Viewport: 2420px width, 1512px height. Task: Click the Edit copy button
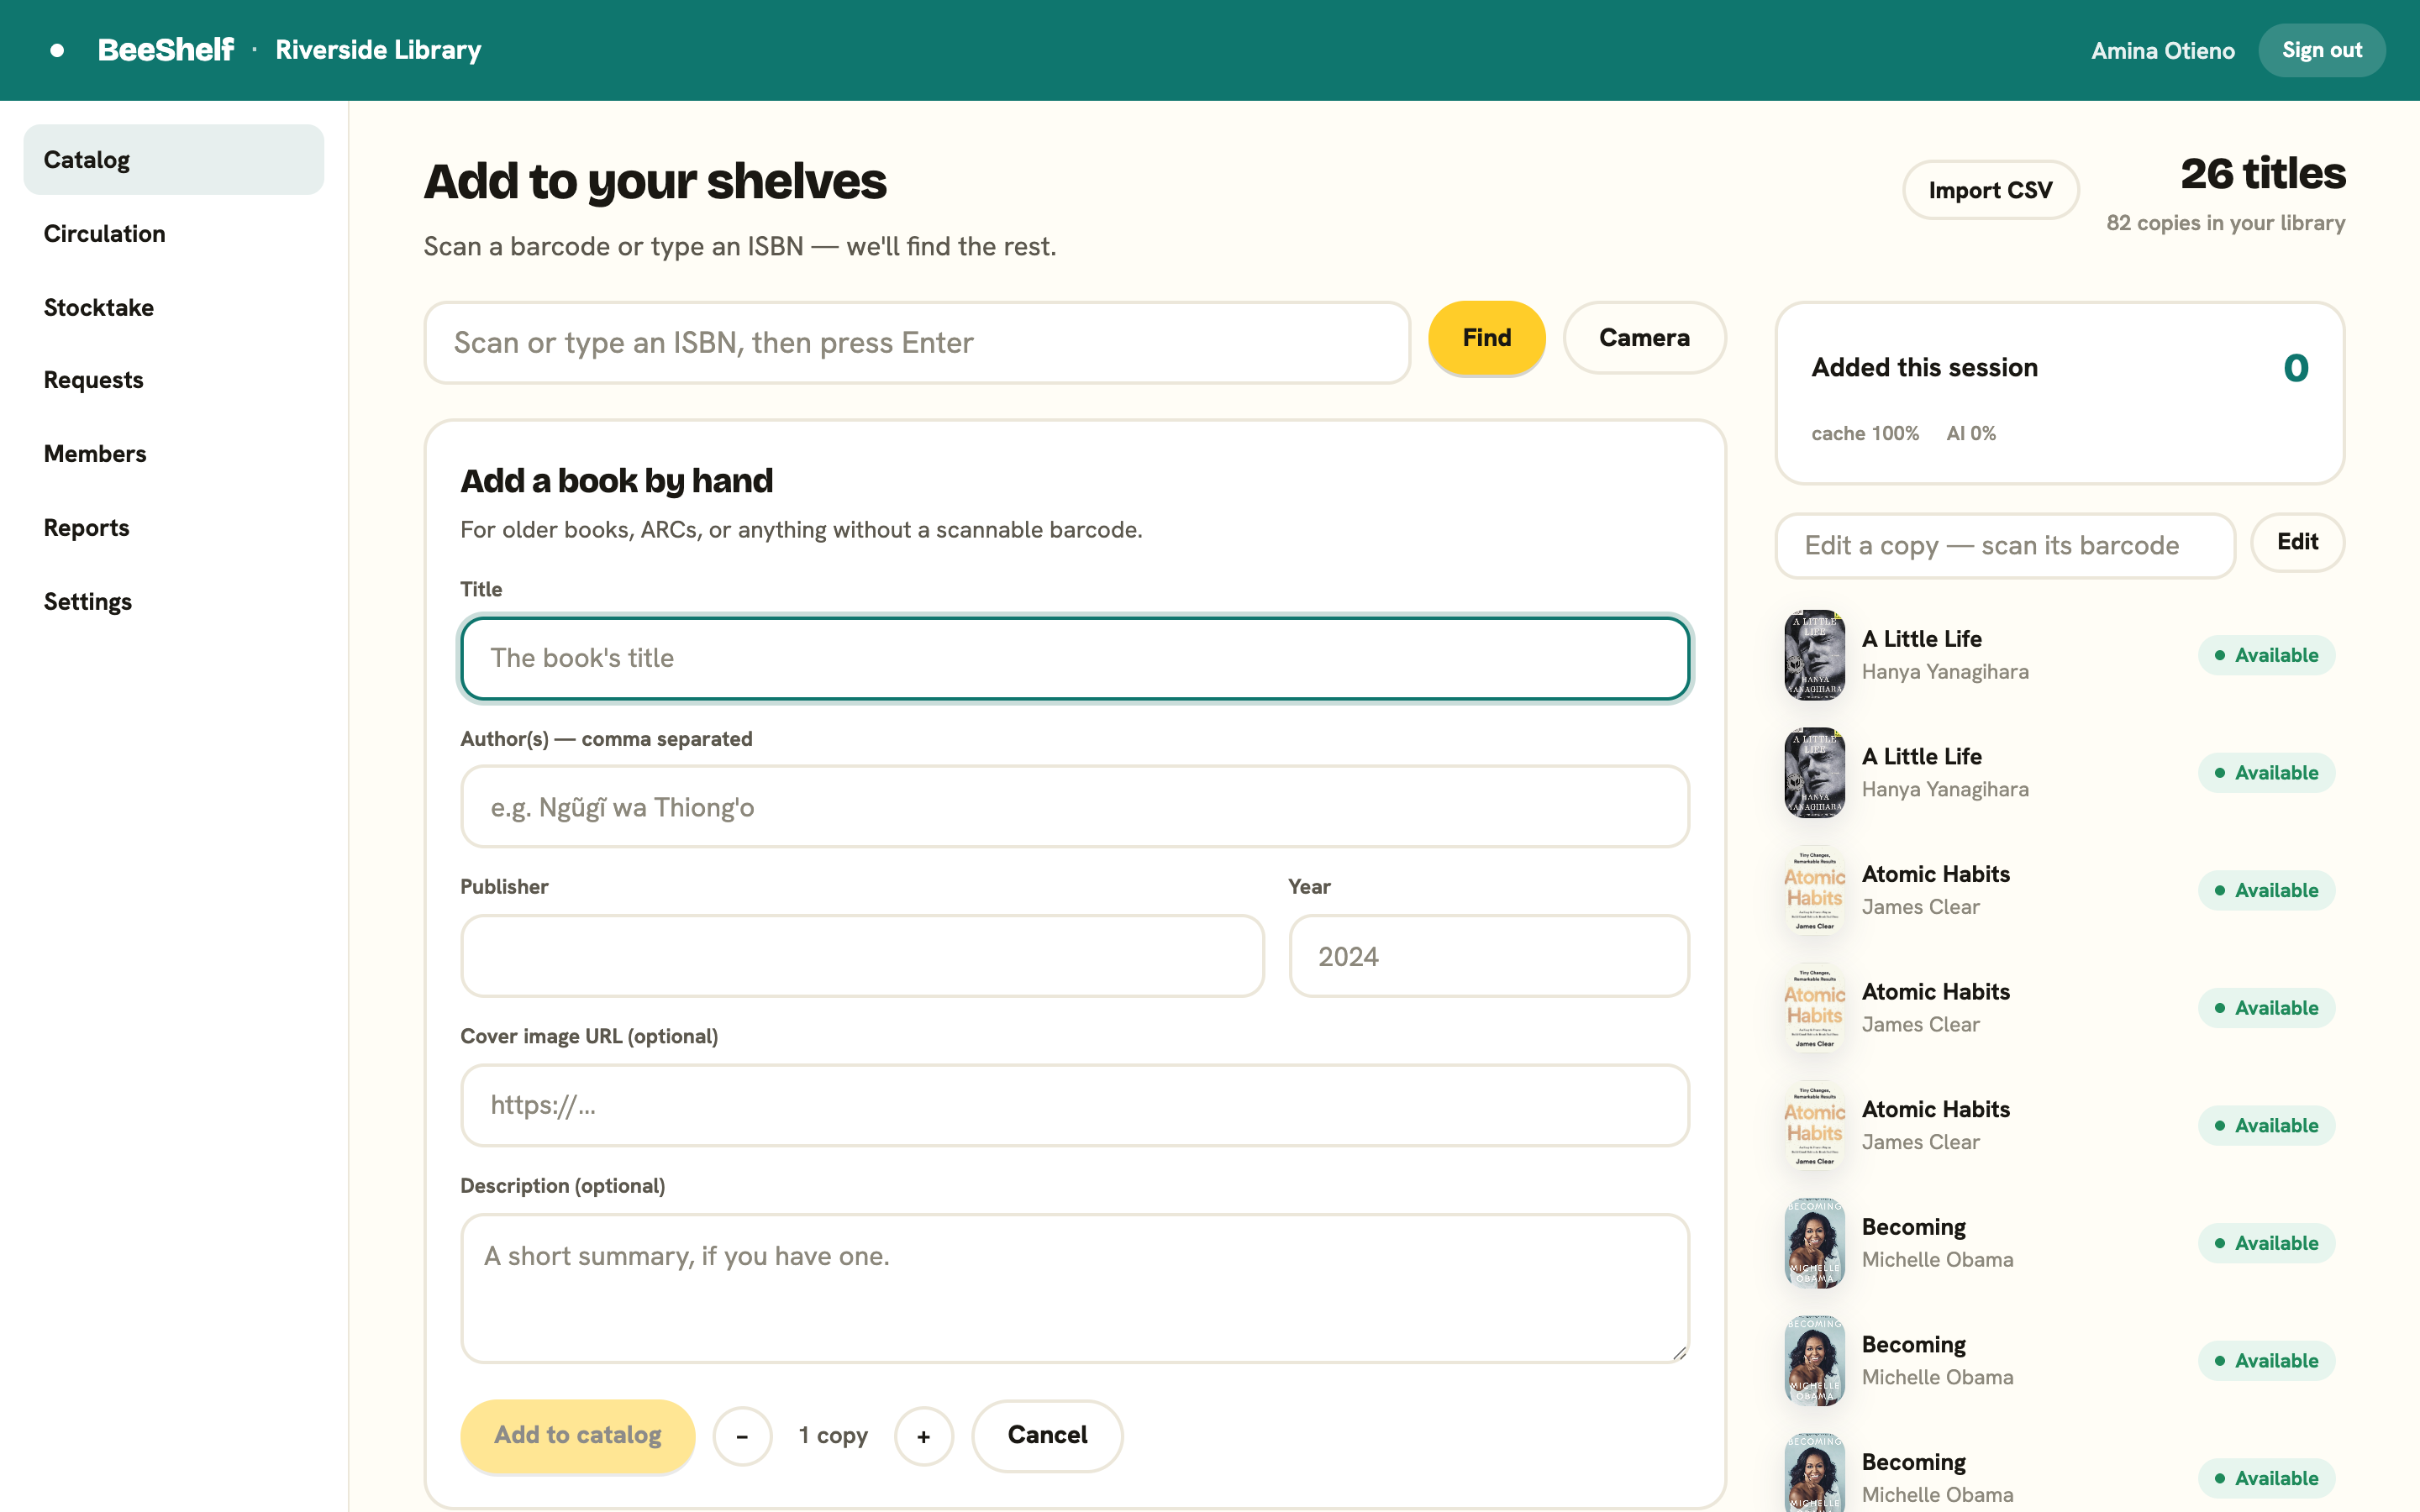tap(2297, 542)
